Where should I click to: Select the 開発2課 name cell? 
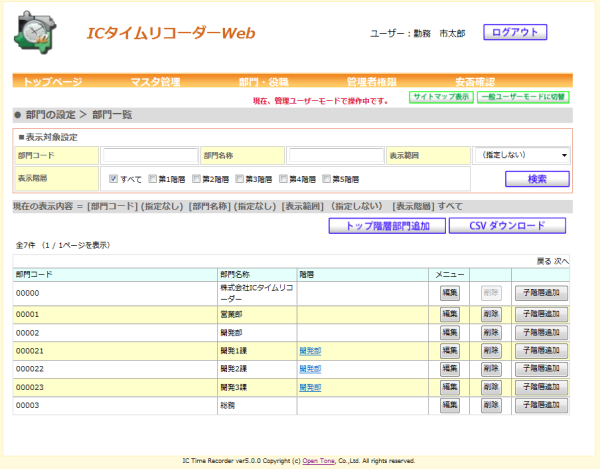point(257,369)
